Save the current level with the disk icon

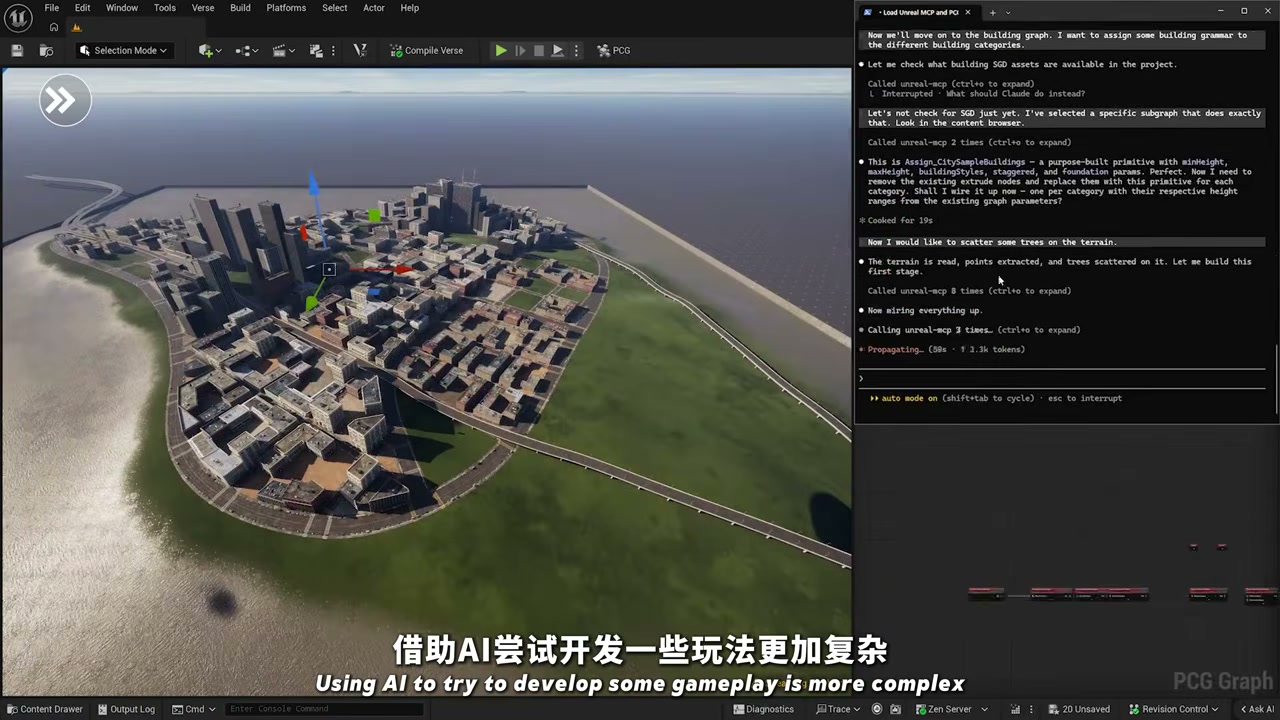[17, 50]
